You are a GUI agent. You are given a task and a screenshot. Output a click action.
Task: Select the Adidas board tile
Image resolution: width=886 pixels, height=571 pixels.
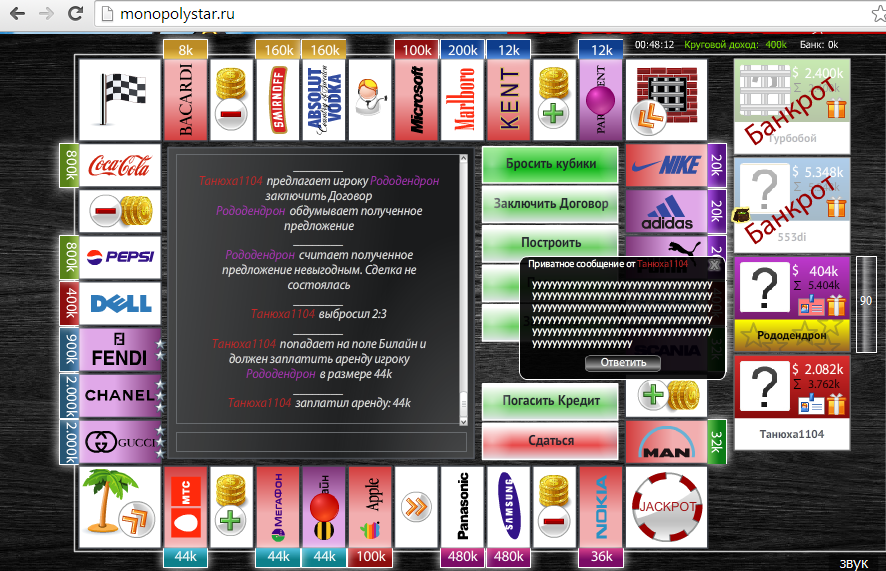tap(667, 211)
